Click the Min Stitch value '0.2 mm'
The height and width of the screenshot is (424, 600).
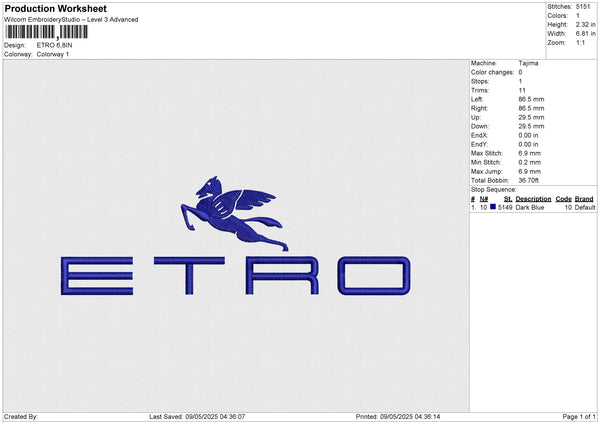[530, 162]
